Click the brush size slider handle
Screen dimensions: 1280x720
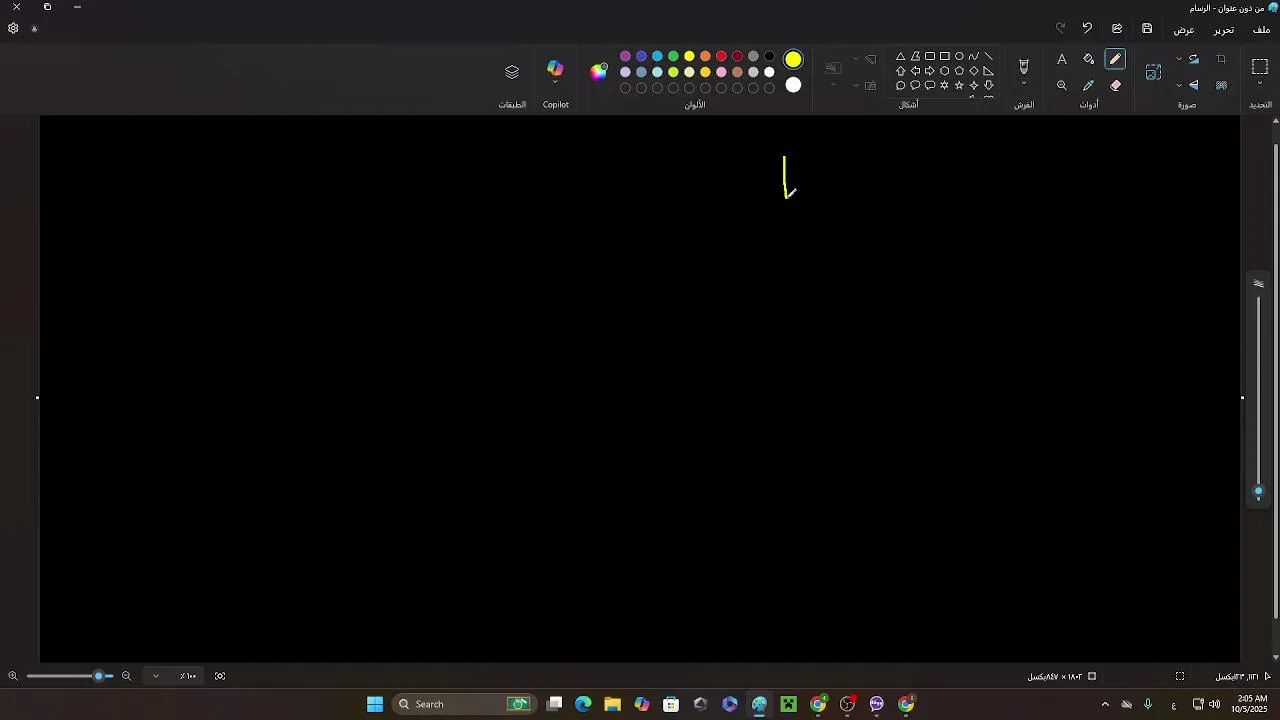pos(1259,491)
